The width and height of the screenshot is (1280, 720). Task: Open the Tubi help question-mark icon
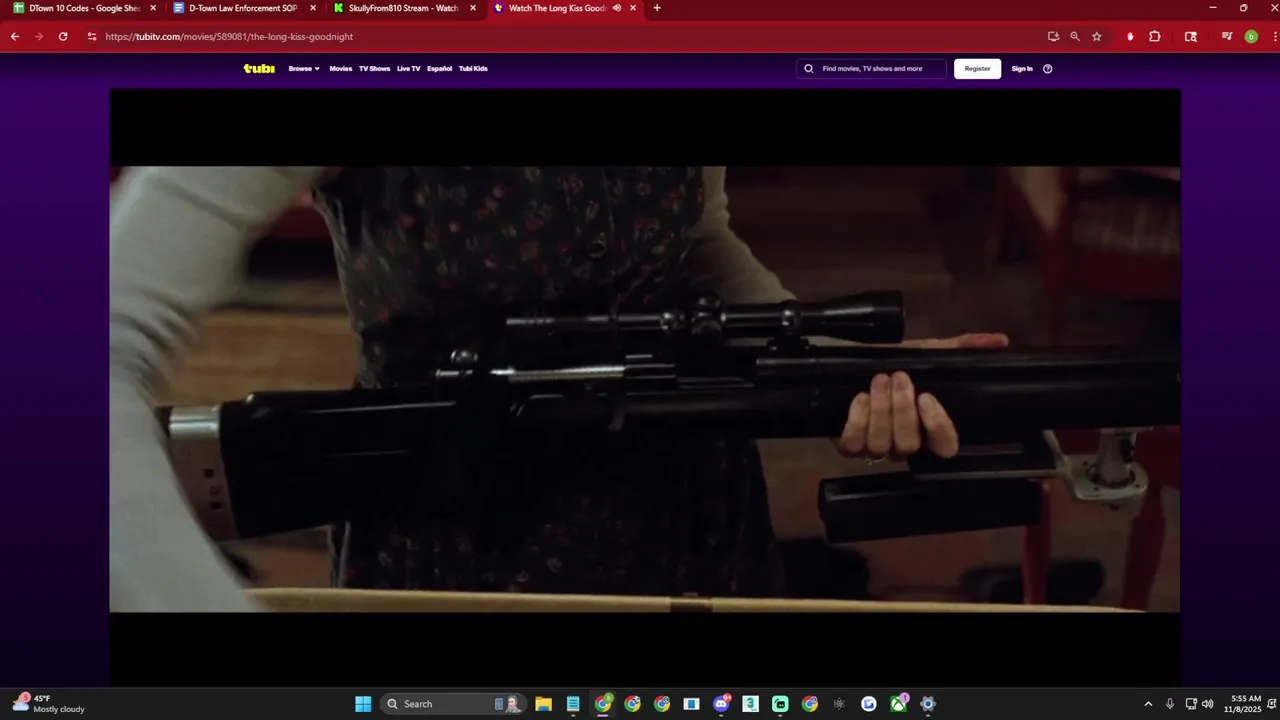pos(1048,69)
